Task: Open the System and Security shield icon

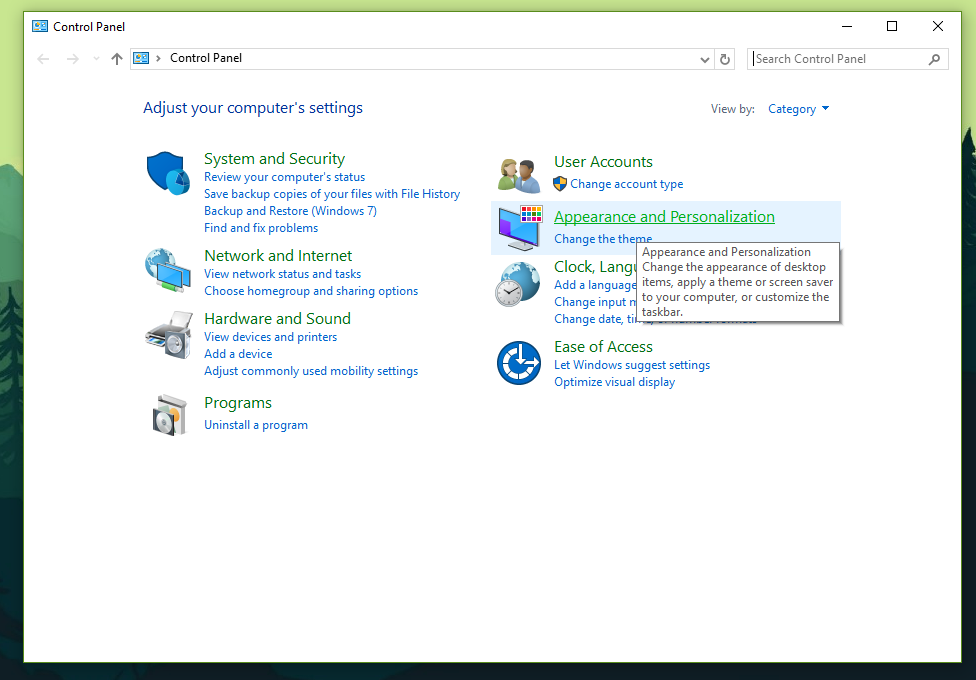Action: point(168,173)
